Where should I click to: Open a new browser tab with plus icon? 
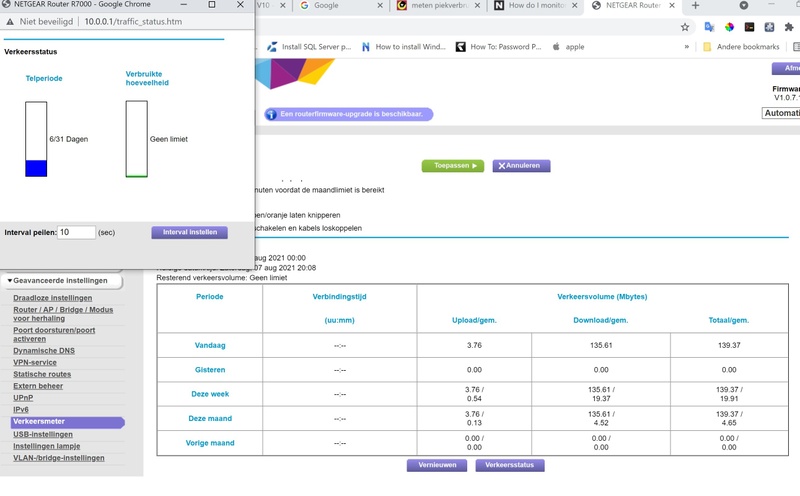(x=695, y=6)
